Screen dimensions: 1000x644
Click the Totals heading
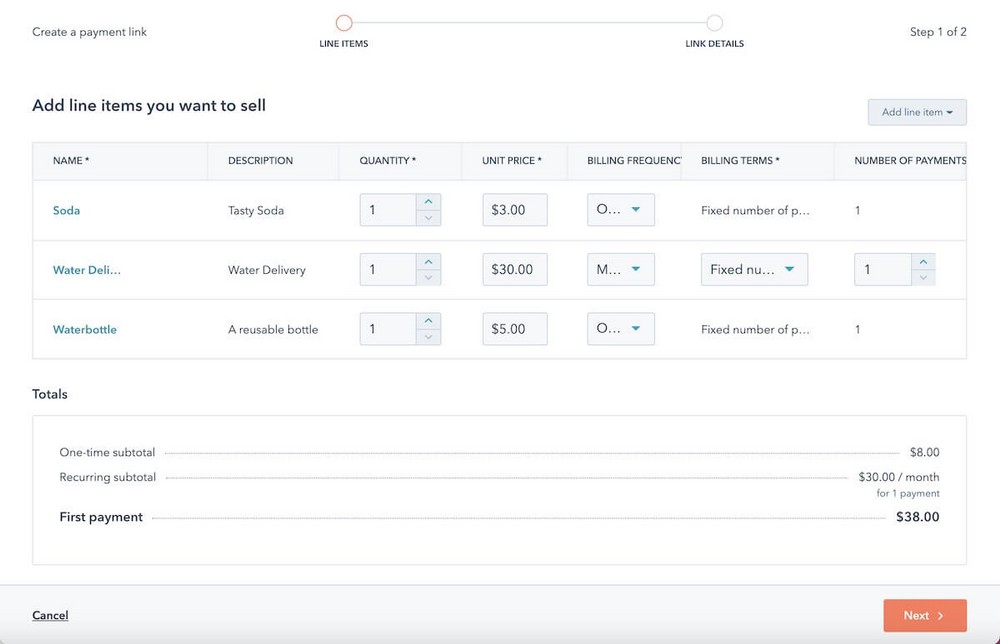[x=50, y=394]
